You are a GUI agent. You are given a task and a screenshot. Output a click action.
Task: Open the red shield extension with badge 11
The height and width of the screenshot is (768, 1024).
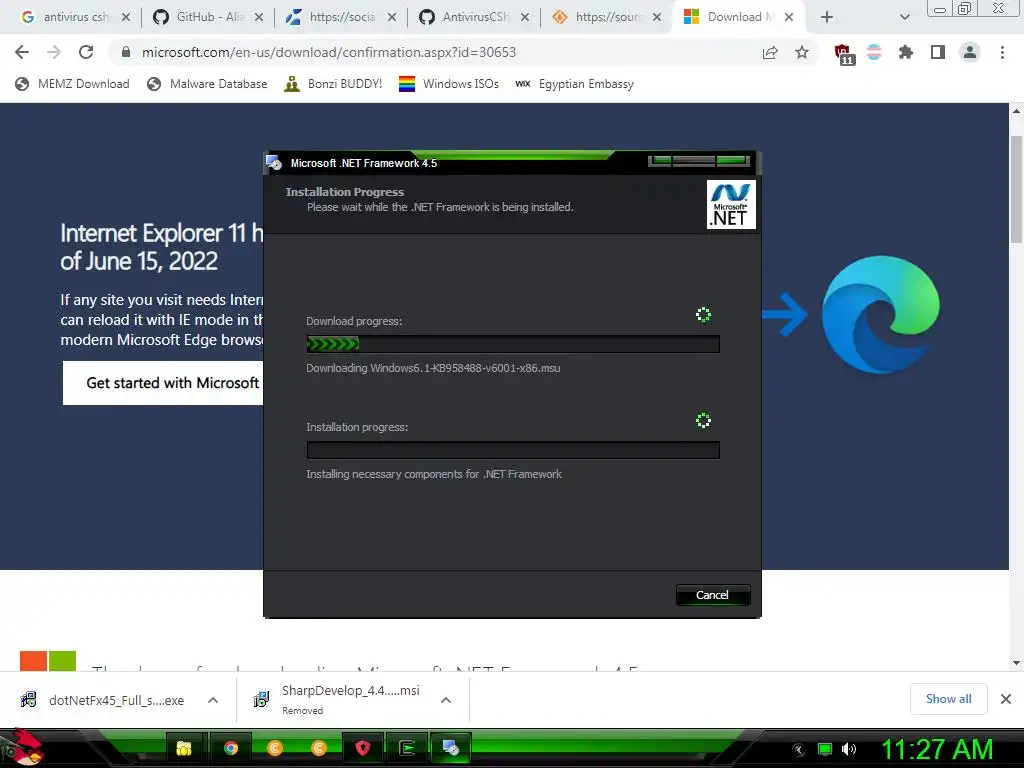pyautogui.click(x=843, y=54)
